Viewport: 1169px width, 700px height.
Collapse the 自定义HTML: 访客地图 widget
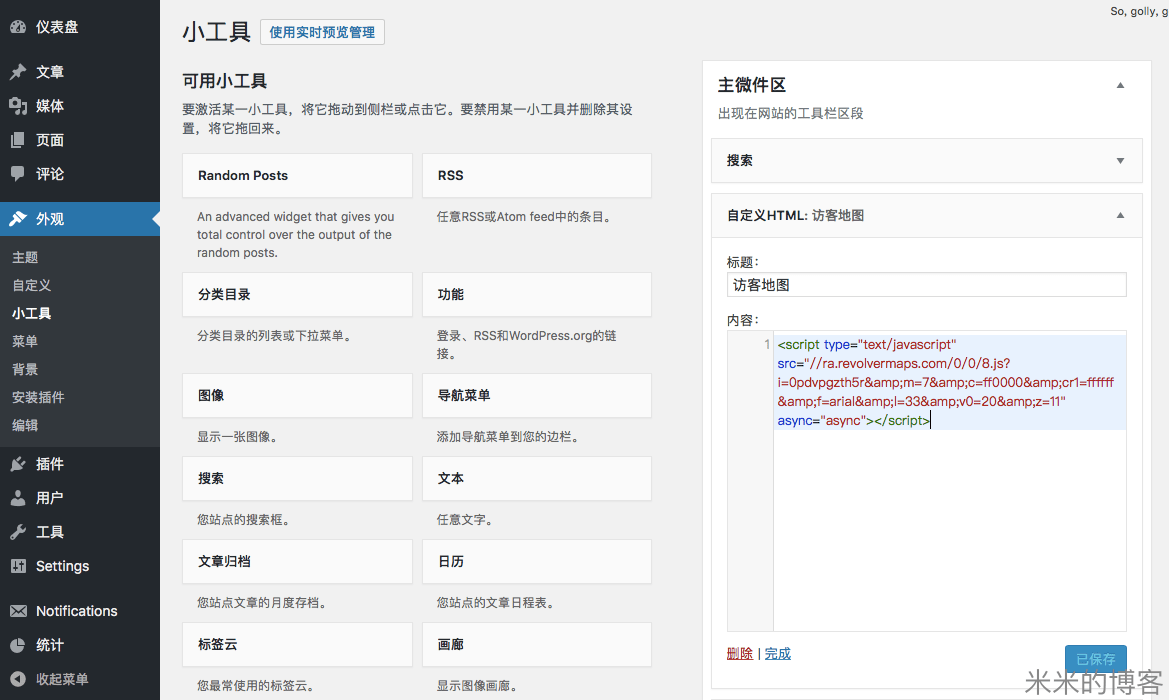click(x=1120, y=215)
